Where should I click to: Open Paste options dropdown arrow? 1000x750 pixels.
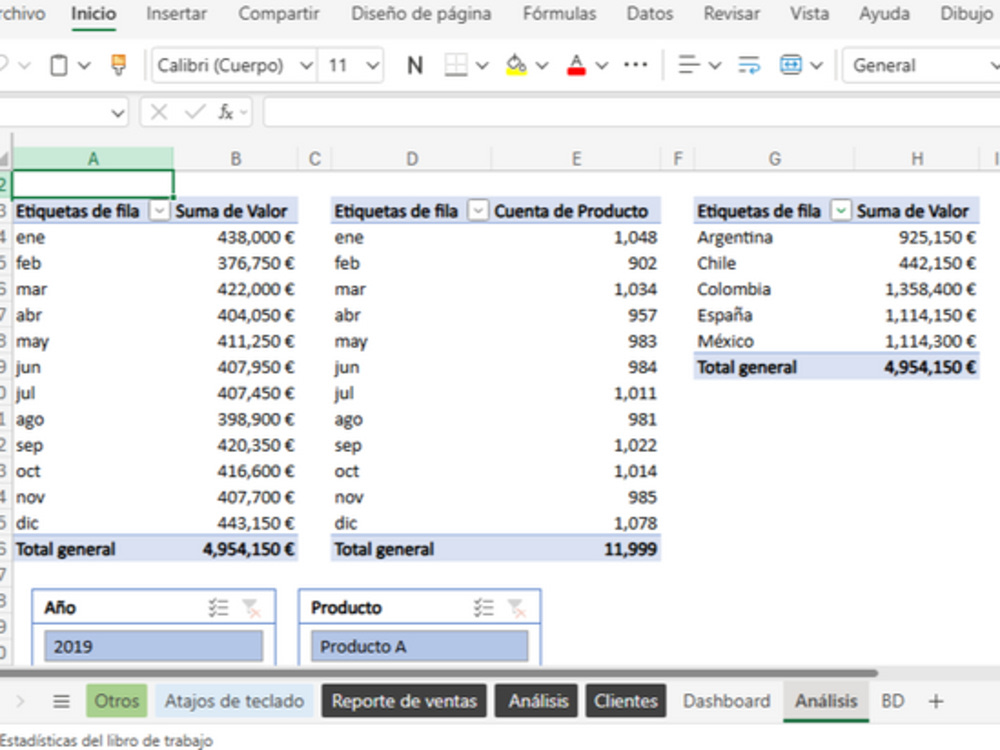84,65
